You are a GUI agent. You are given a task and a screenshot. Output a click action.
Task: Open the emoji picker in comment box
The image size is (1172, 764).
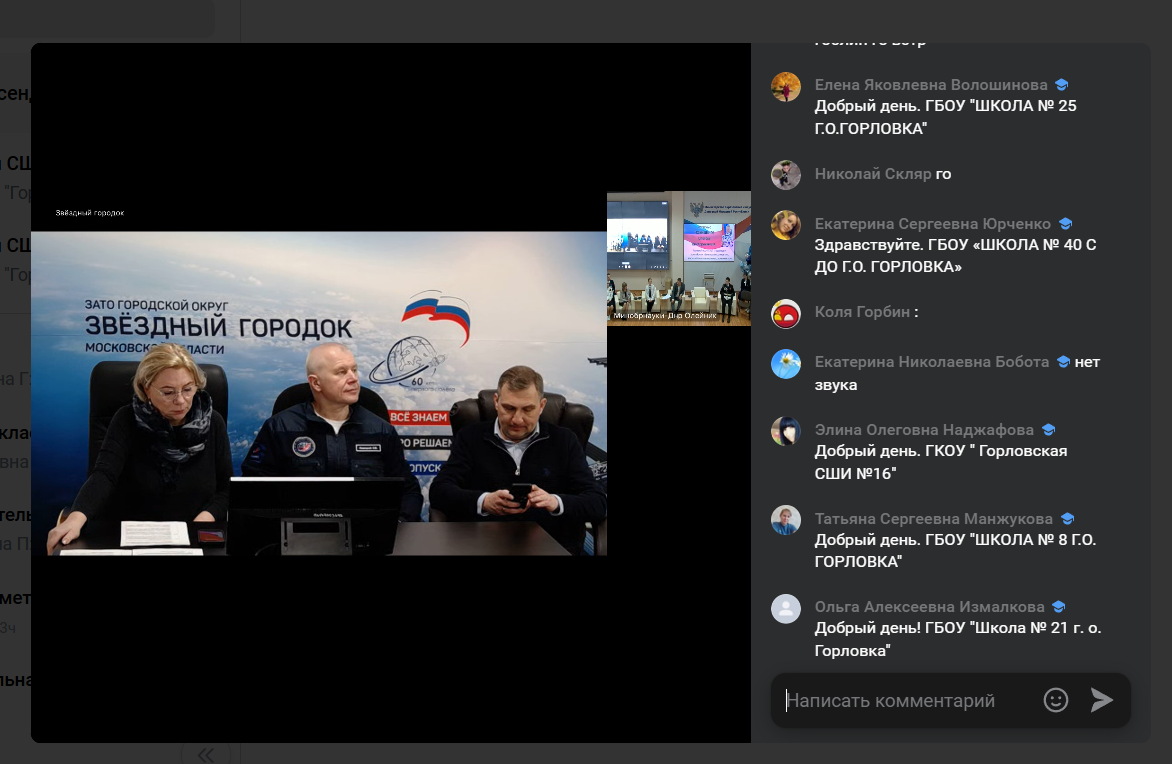pyautogui.click(x=1055, y=700)
